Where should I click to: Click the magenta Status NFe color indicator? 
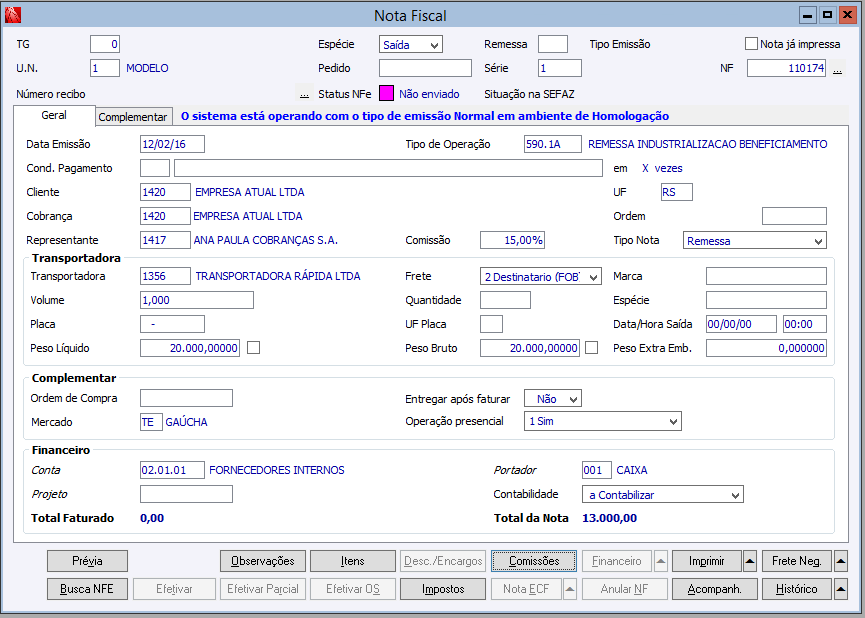tap(386, 94)
